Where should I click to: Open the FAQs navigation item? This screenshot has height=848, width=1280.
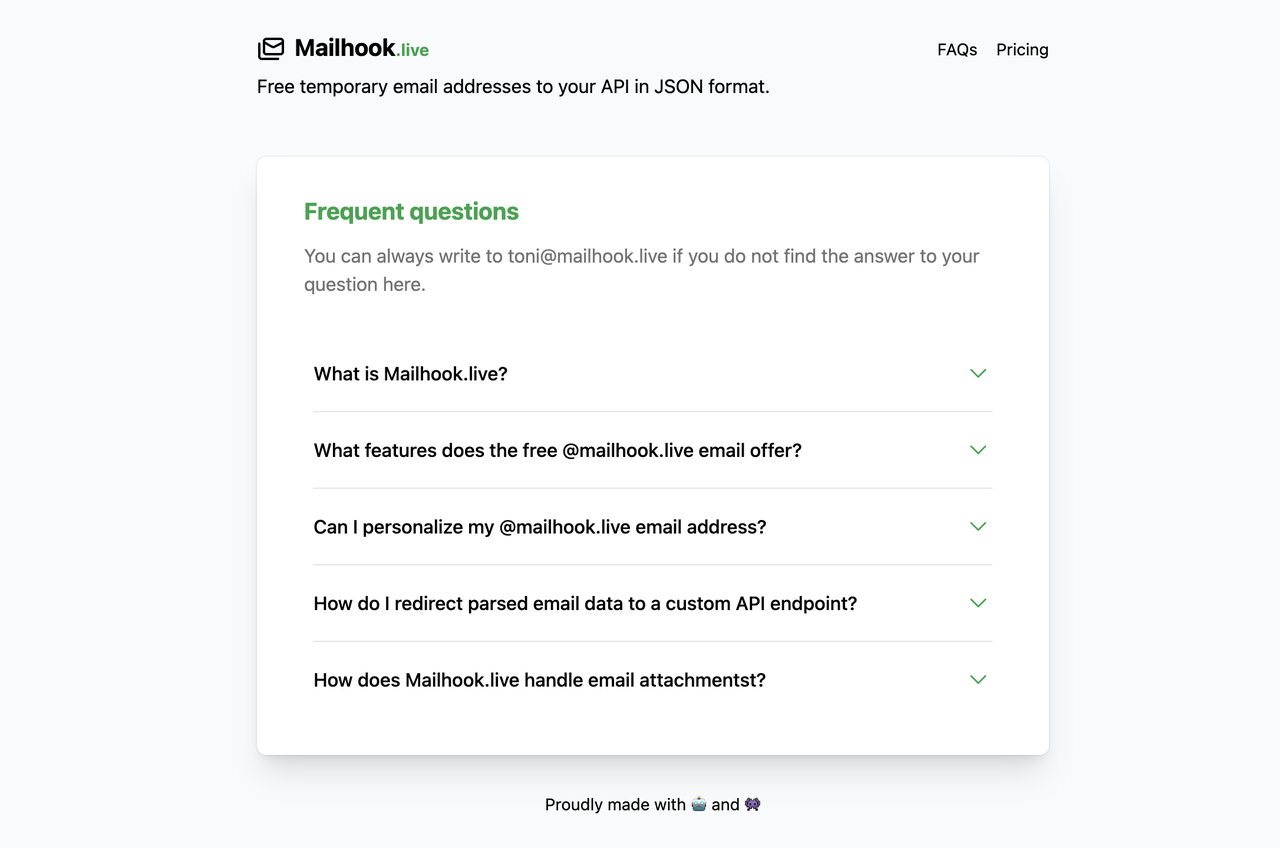[x=957, y=49]
